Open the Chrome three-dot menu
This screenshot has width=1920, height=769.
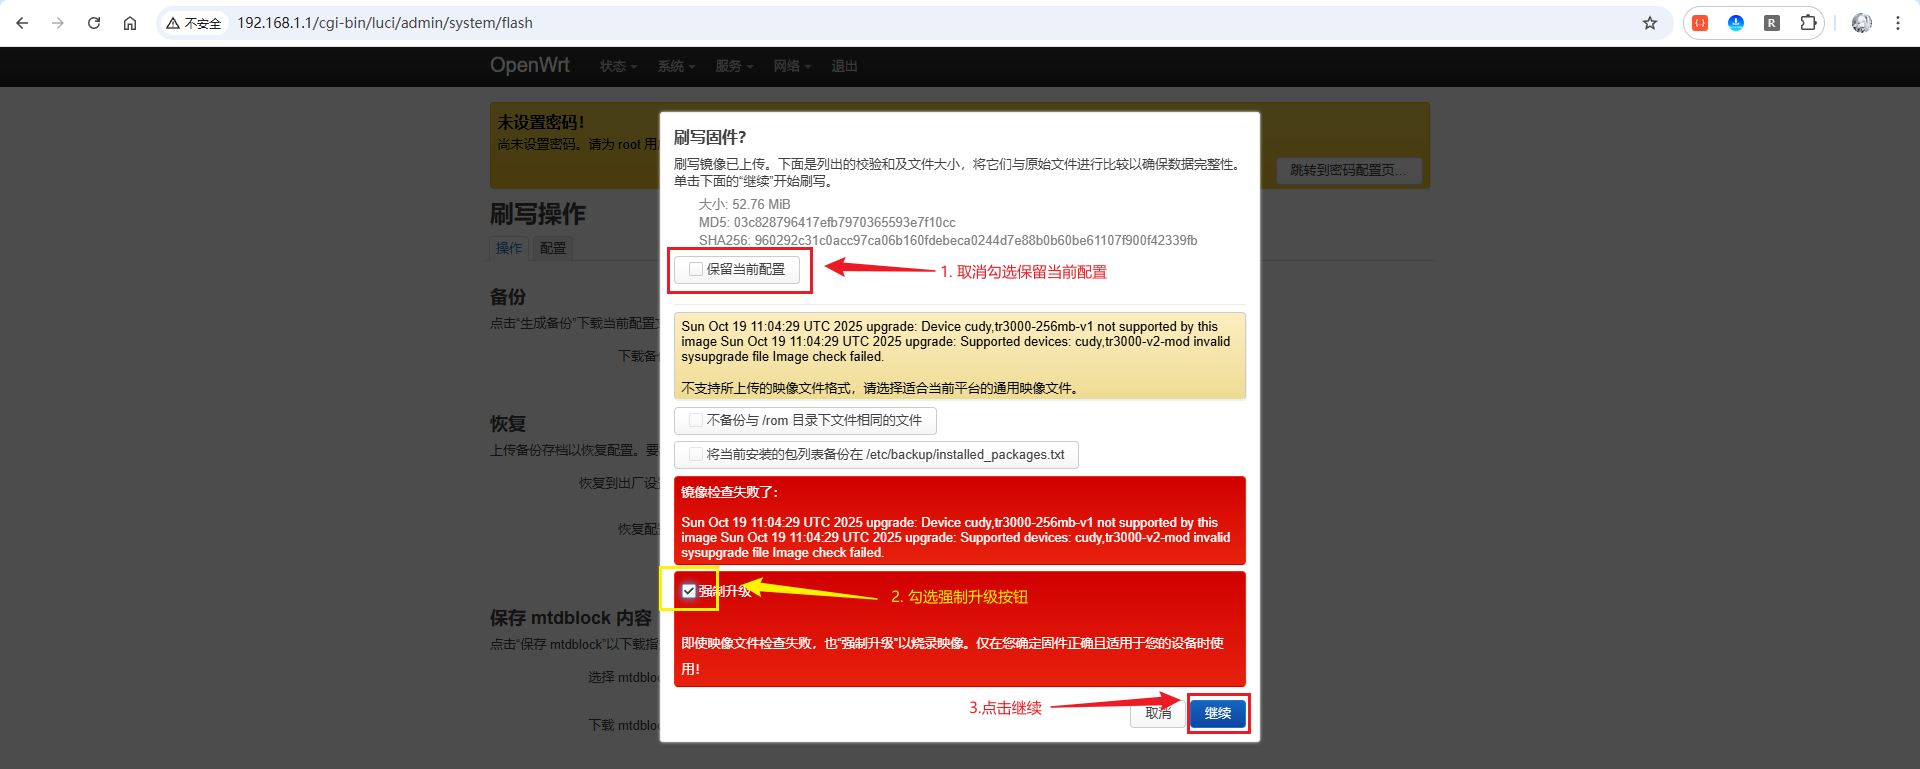pos(1898,23)
